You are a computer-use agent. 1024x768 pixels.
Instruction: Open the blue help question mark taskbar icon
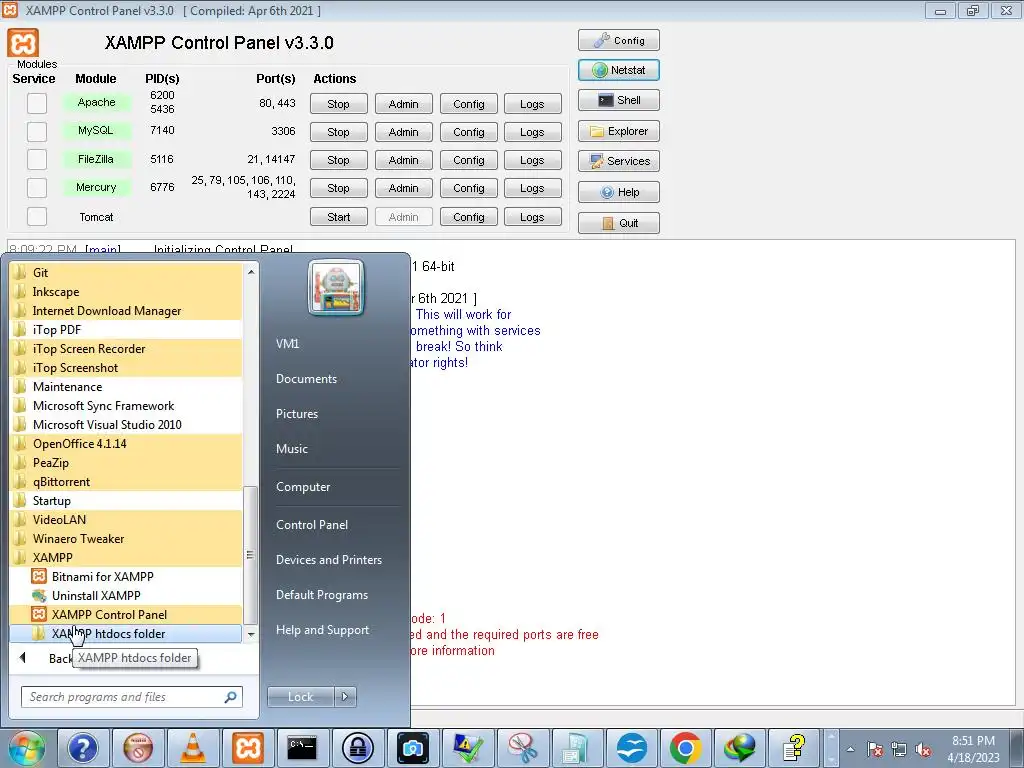click(83, 748)
